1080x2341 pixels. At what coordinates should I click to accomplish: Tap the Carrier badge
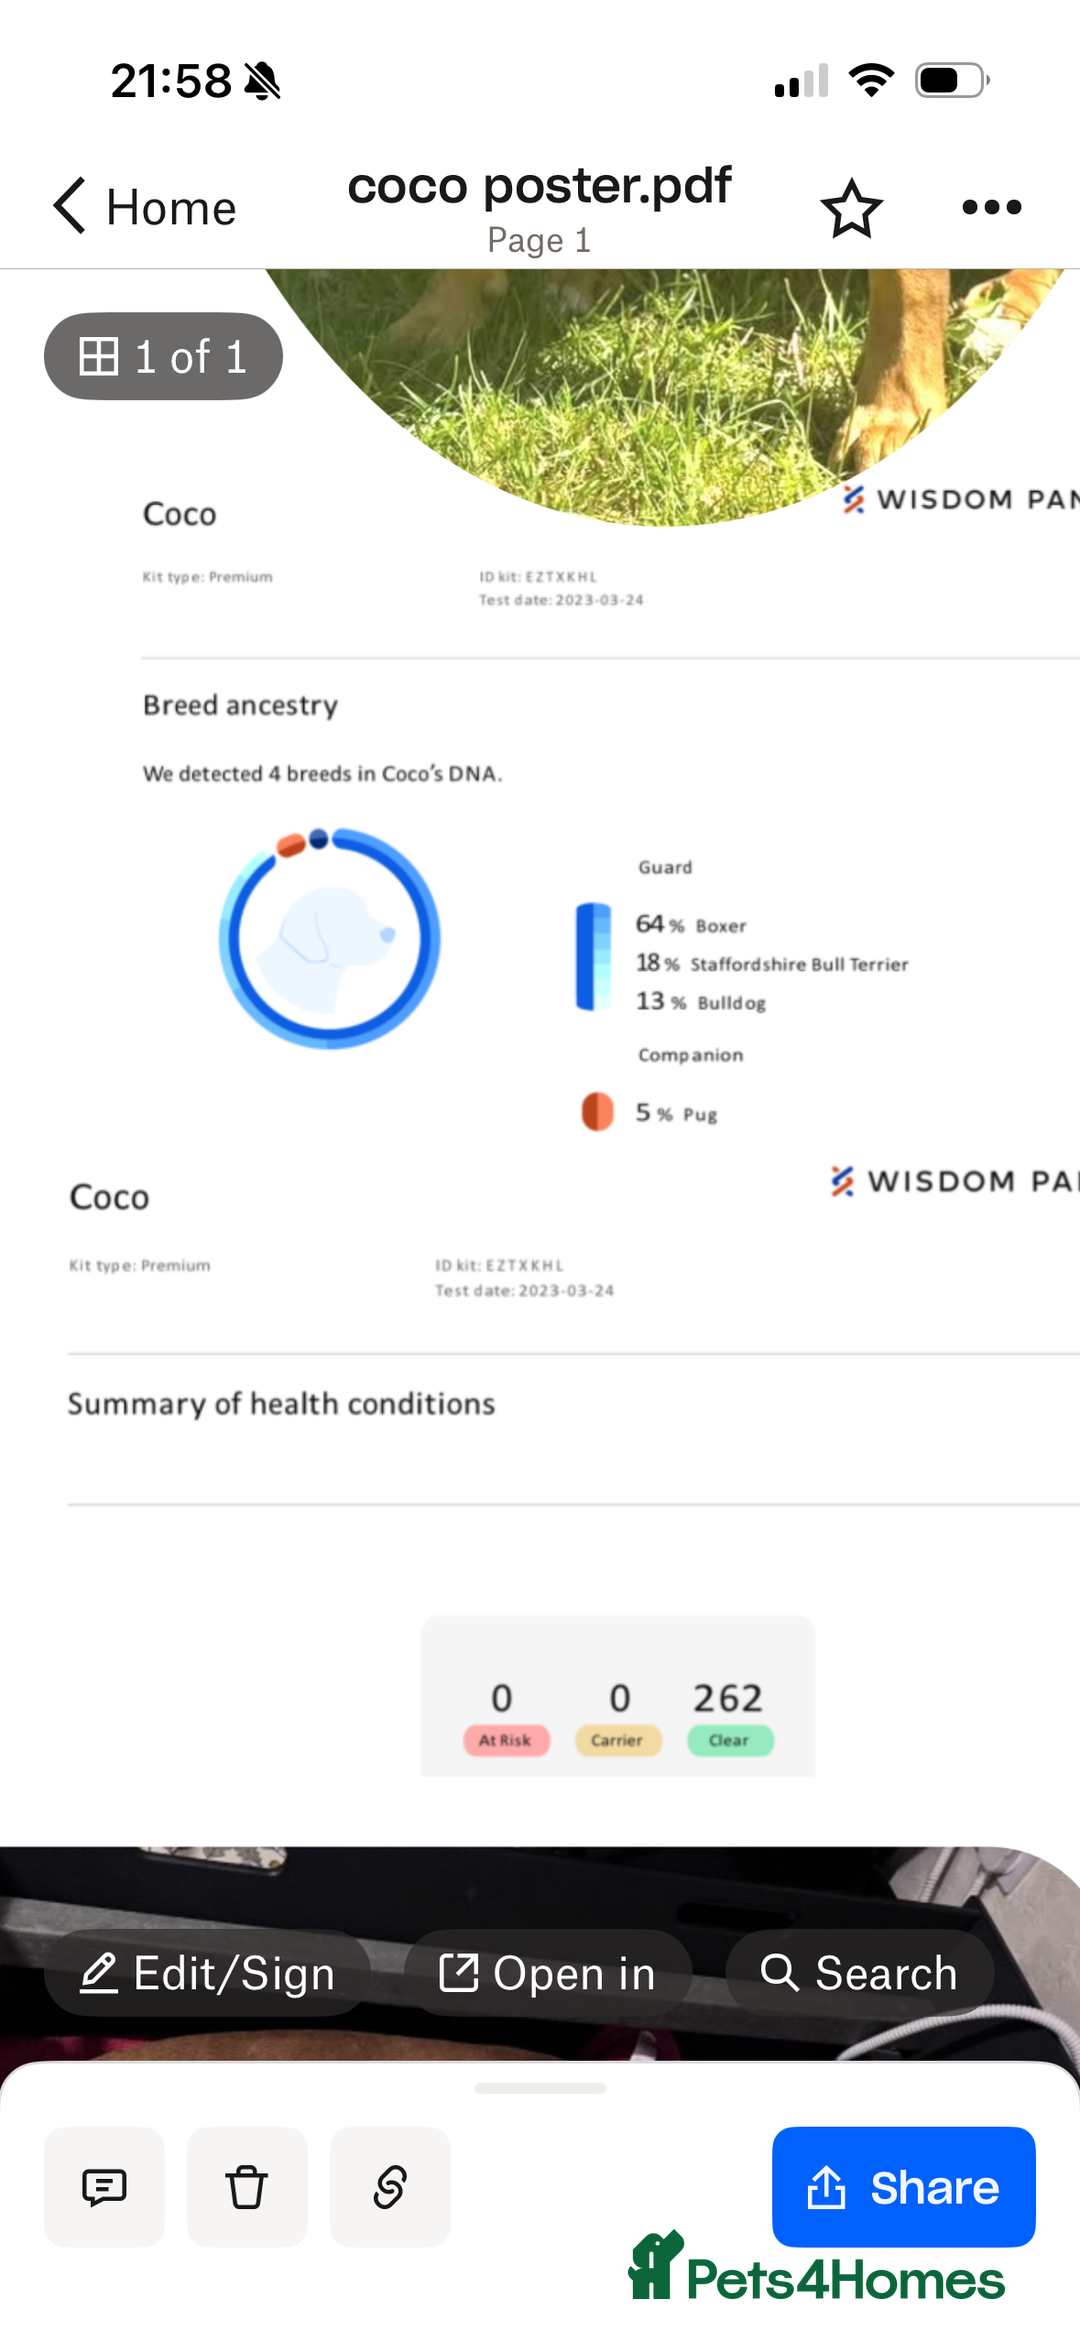[x=618, y=1740]
